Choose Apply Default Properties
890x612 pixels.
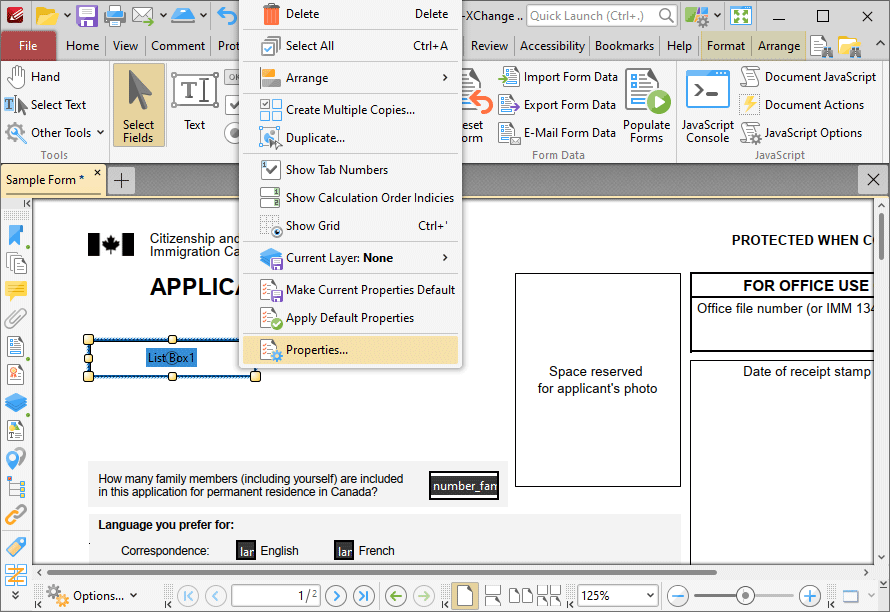(350, 318)
